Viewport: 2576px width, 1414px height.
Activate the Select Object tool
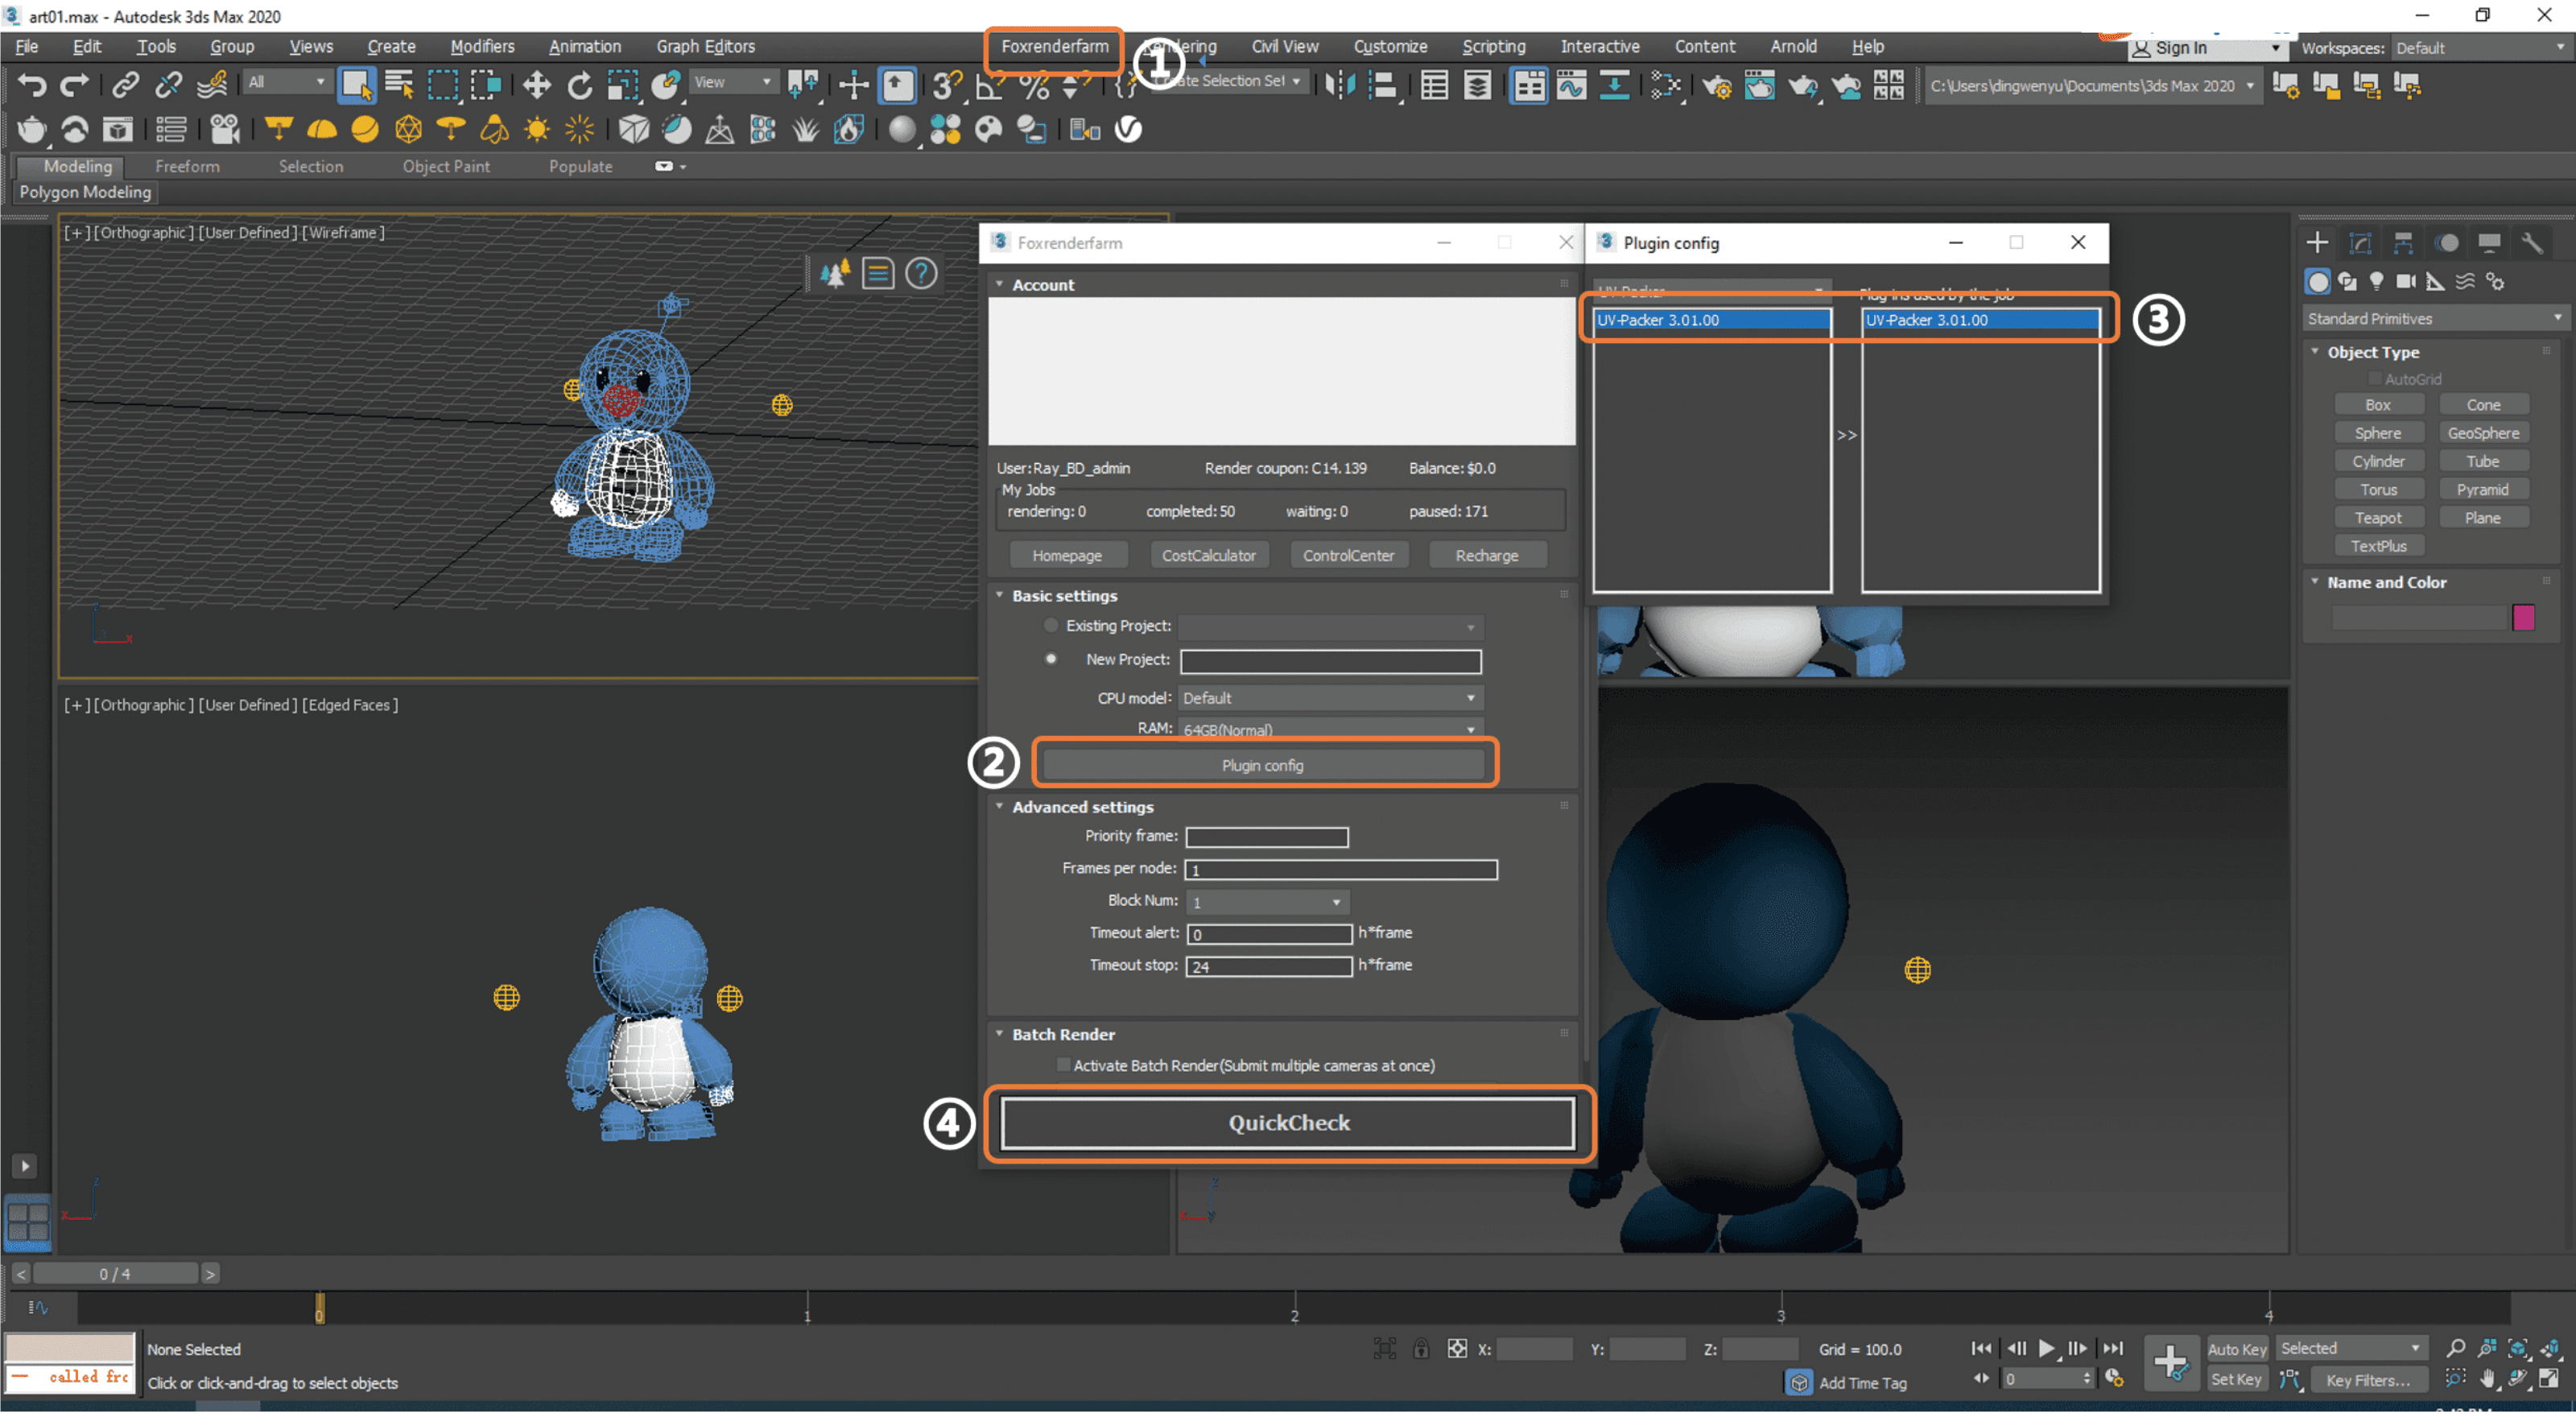point(356,86)
